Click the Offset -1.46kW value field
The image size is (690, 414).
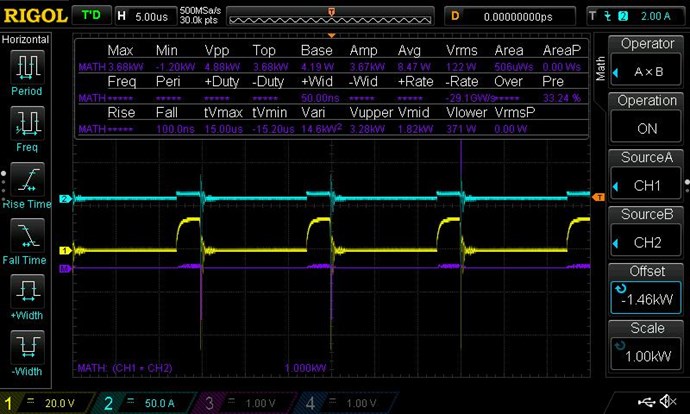(x=647, y=290)
